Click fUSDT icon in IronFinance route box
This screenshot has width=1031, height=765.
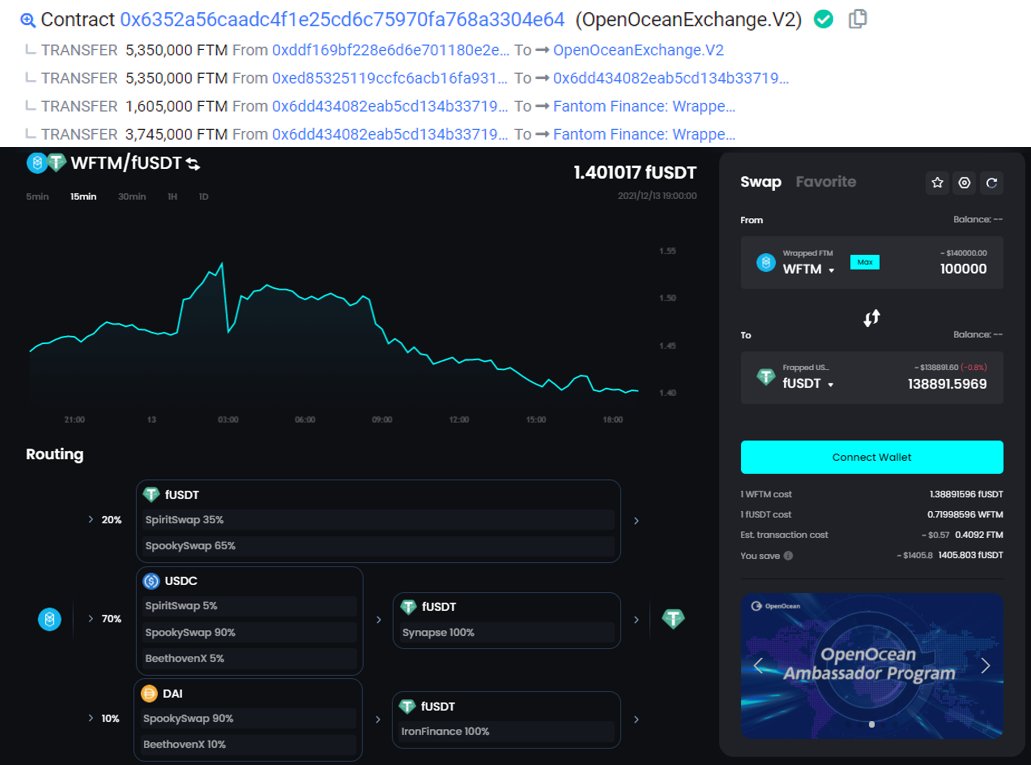click(408, 706)
